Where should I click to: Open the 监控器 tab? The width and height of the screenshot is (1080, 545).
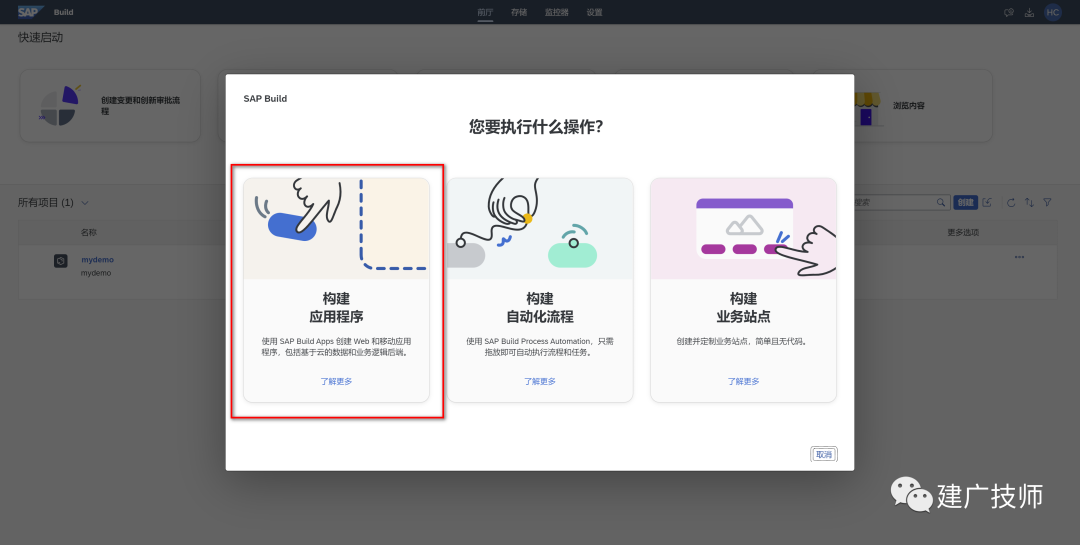[x=557, y=12]
